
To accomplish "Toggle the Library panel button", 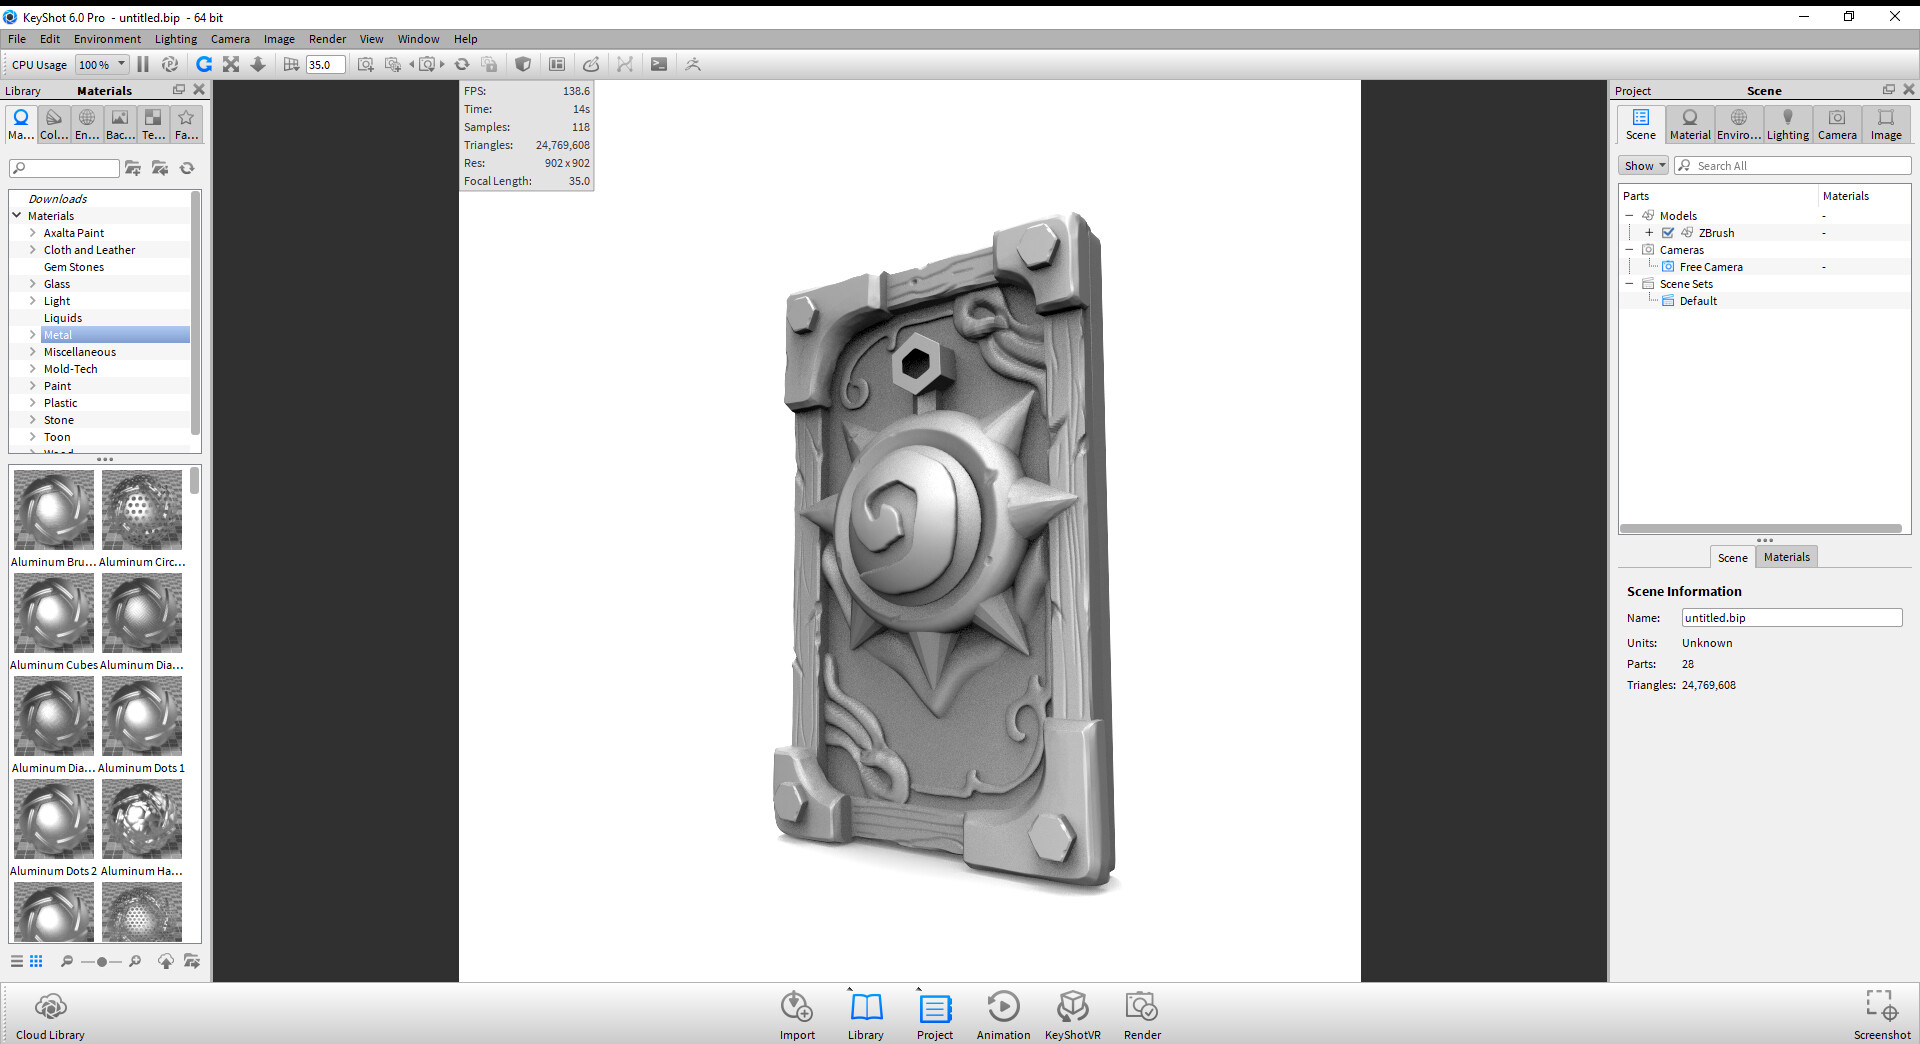I will (x=866, y=1016).
